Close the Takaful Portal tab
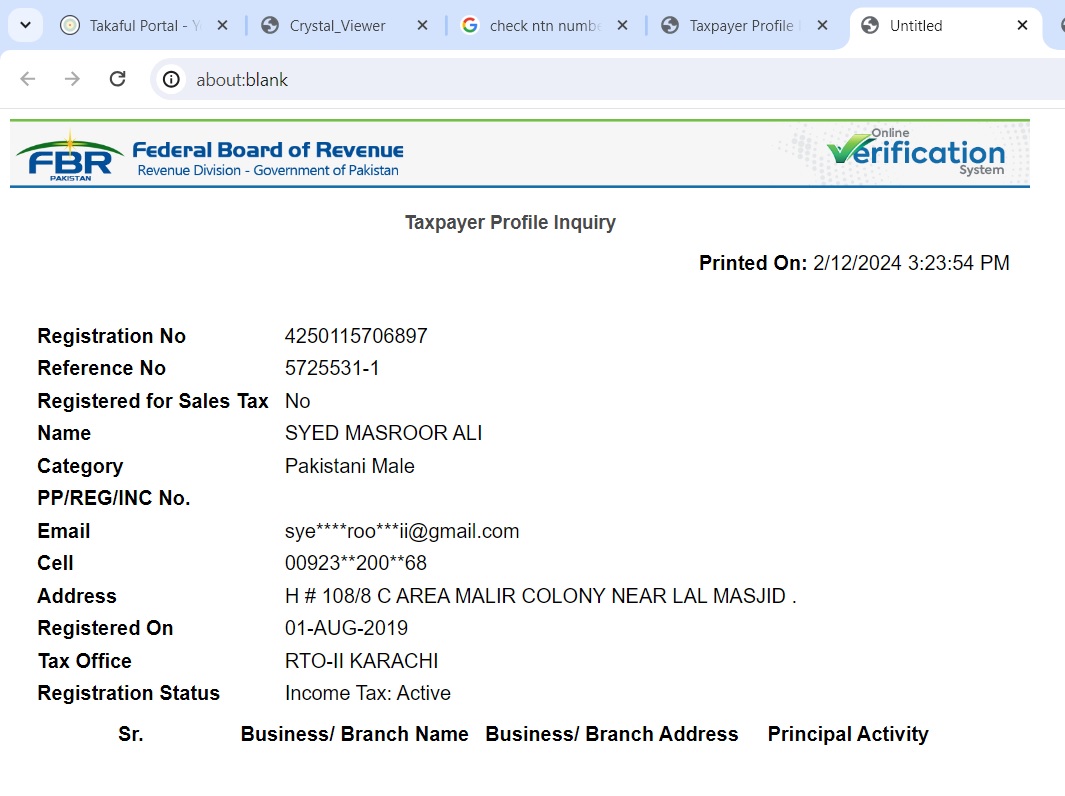 point(222,26)
